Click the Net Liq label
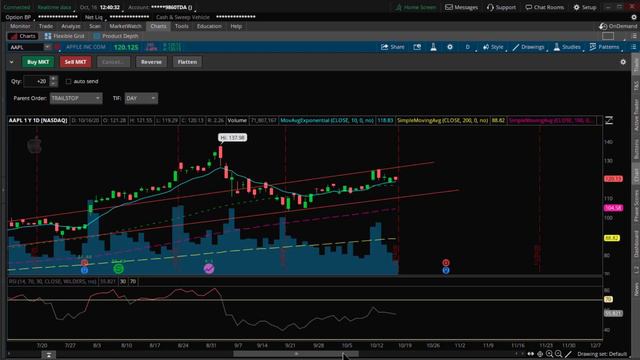The image size is (640, 360). 94,17
